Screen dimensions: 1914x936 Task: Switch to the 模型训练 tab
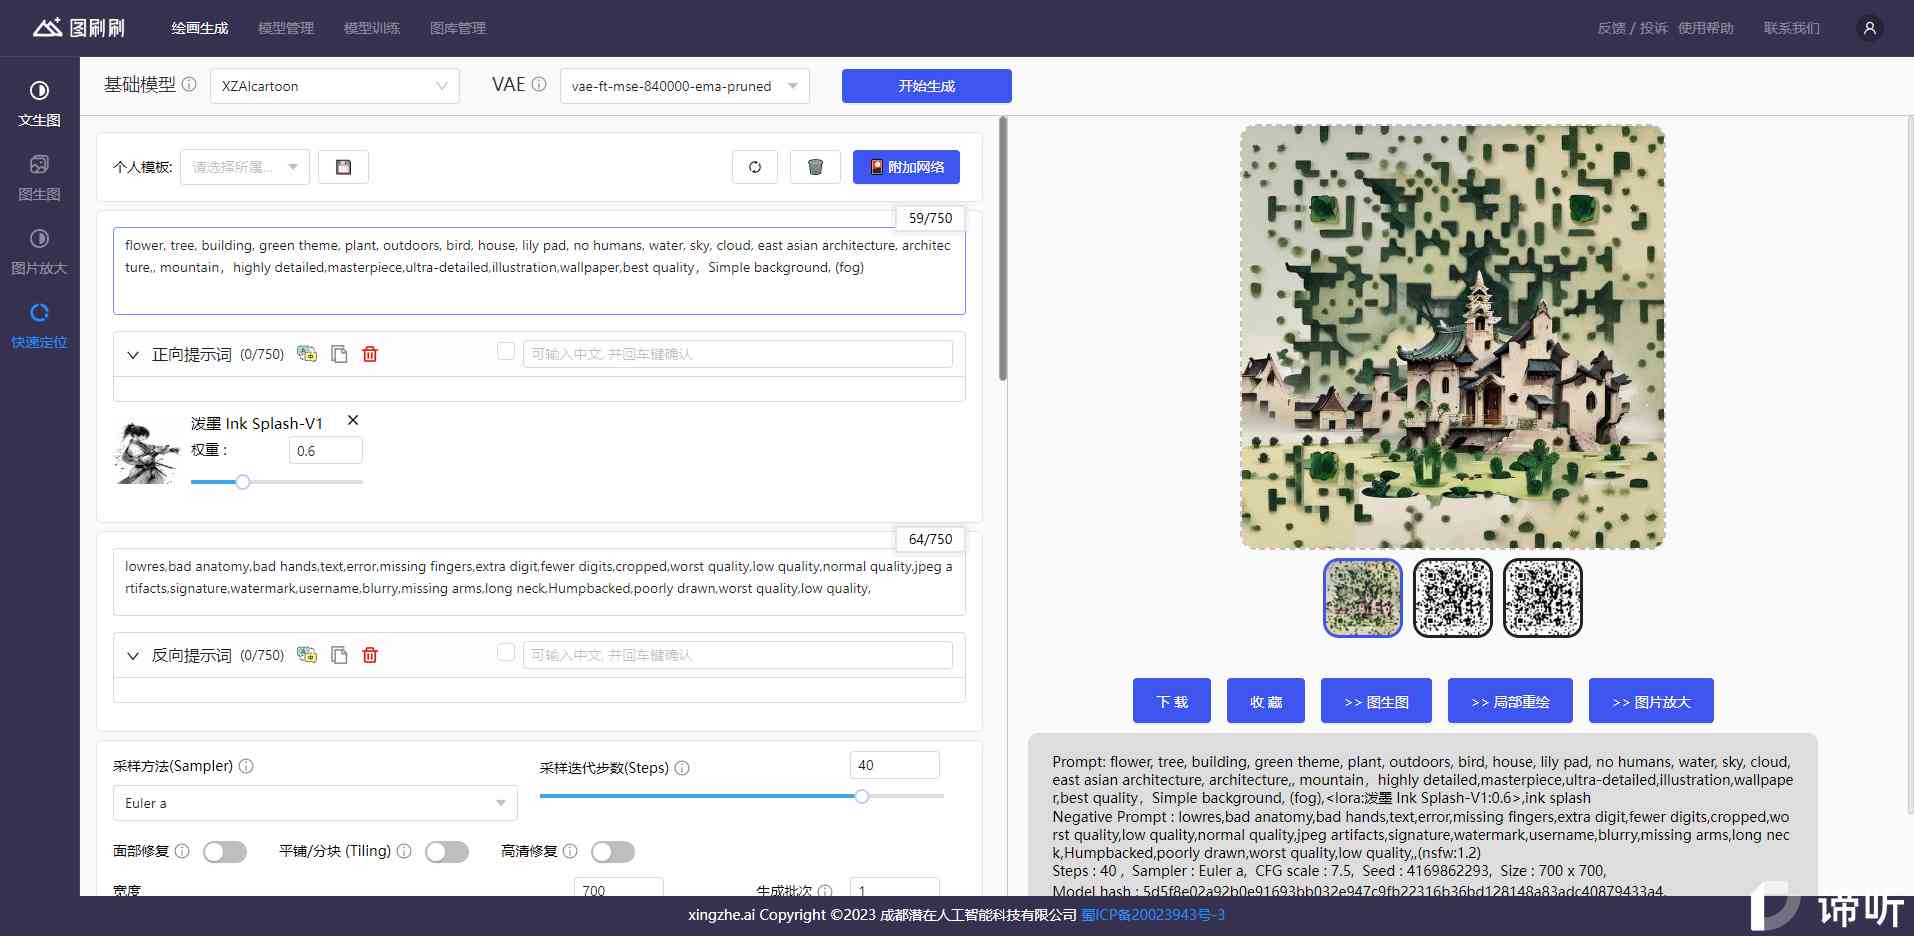[372, 28]
